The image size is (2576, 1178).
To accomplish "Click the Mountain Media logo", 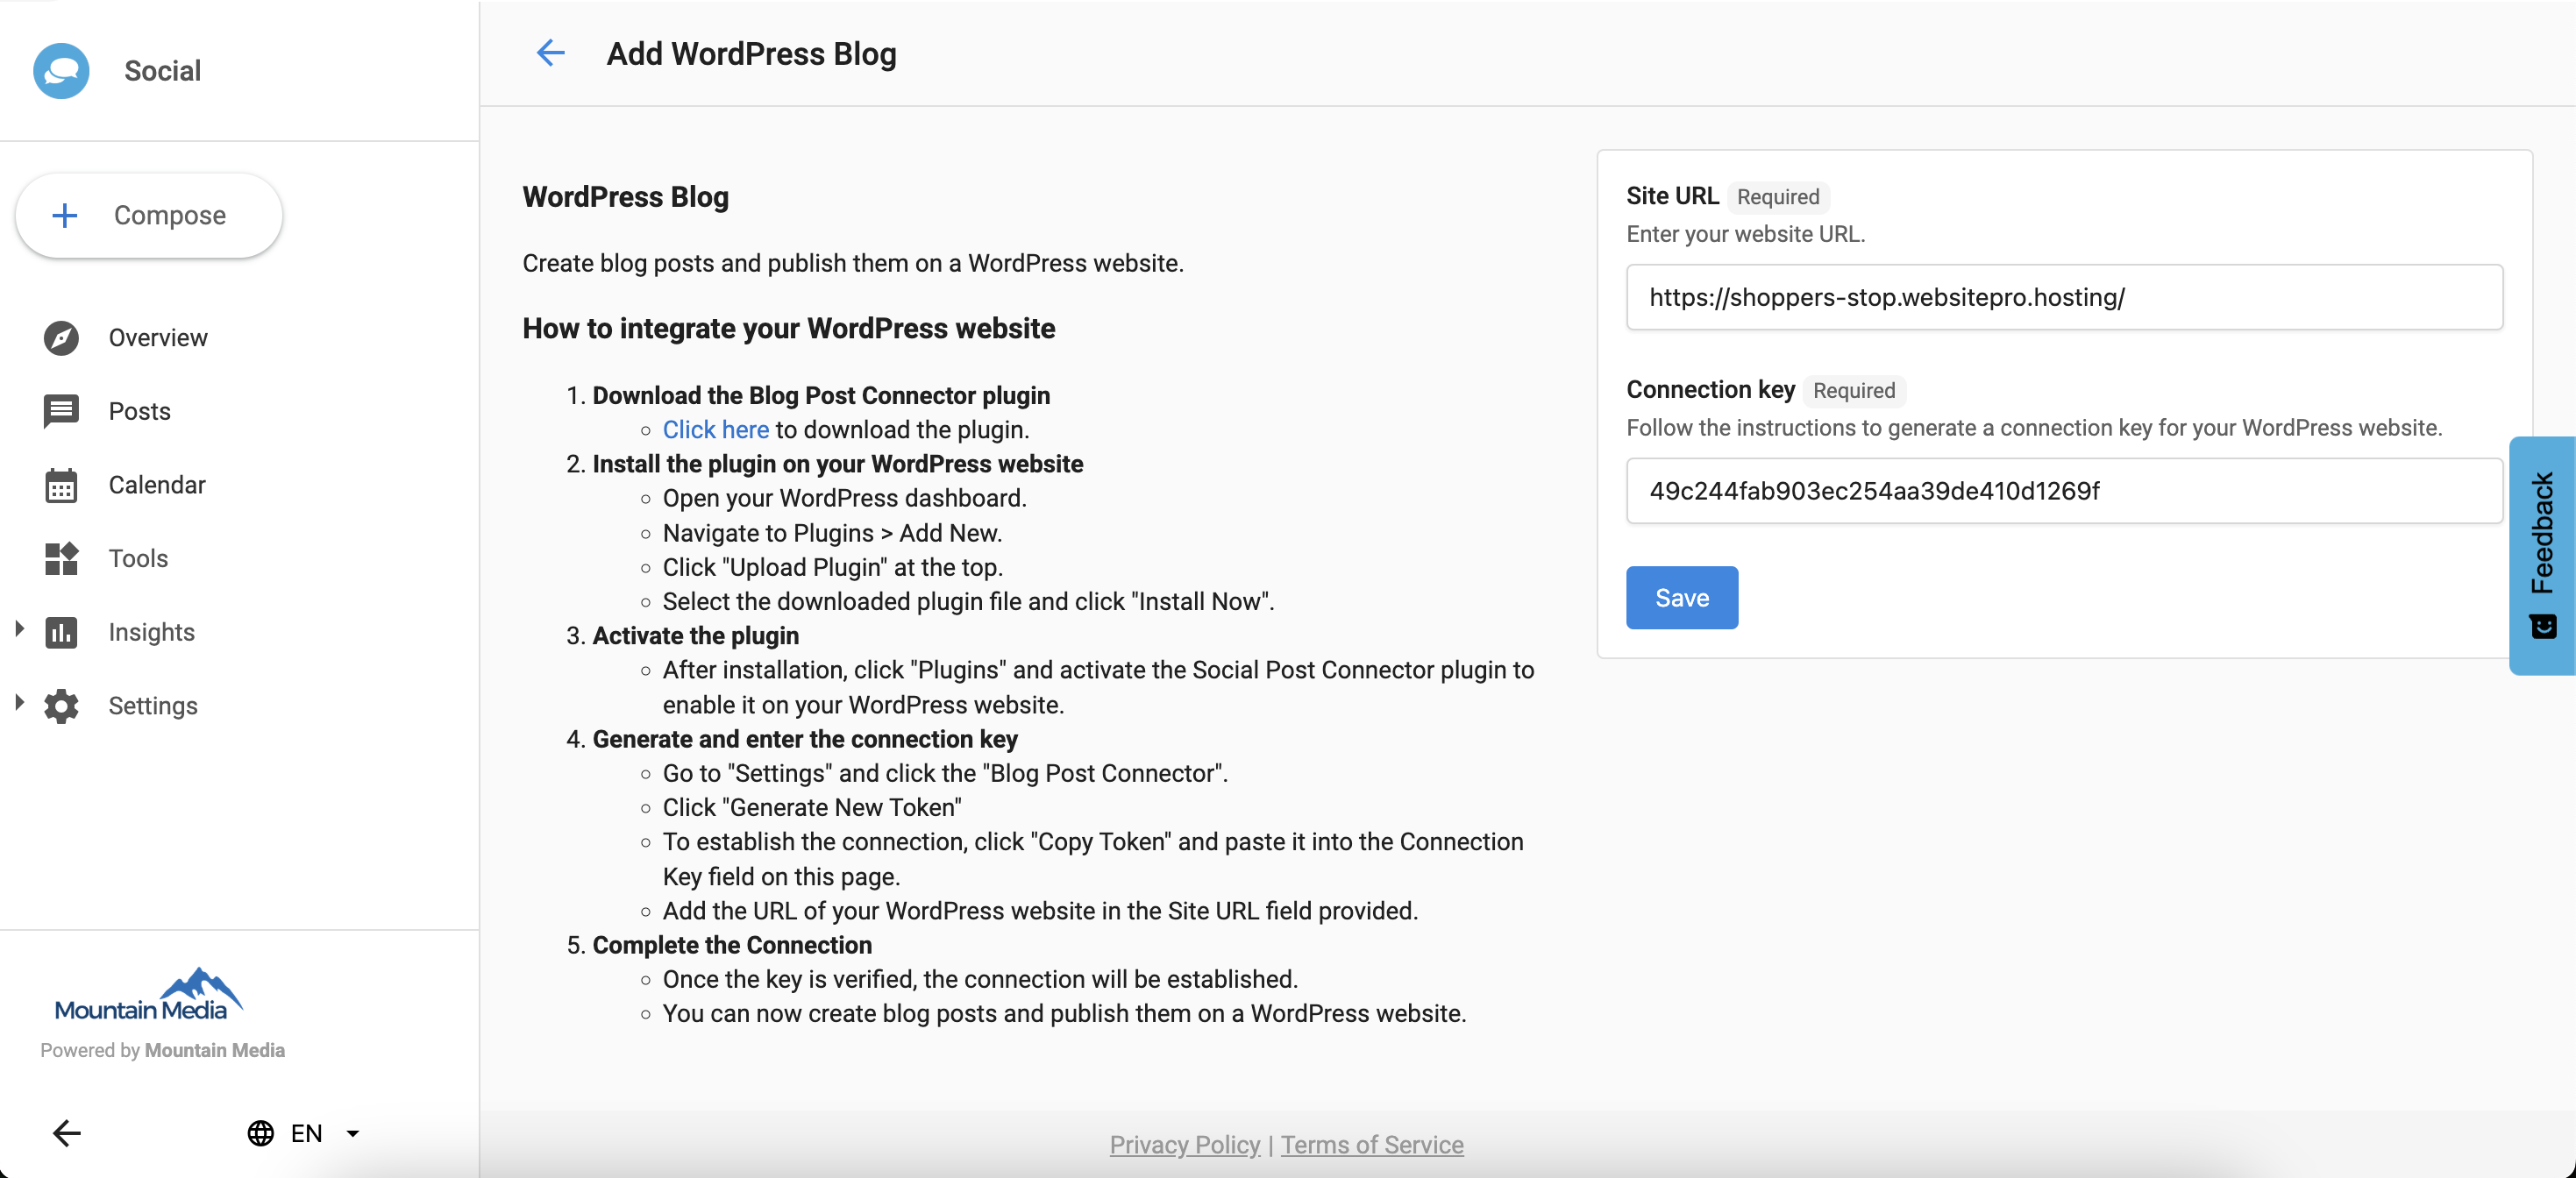I will tap(149, 994).
